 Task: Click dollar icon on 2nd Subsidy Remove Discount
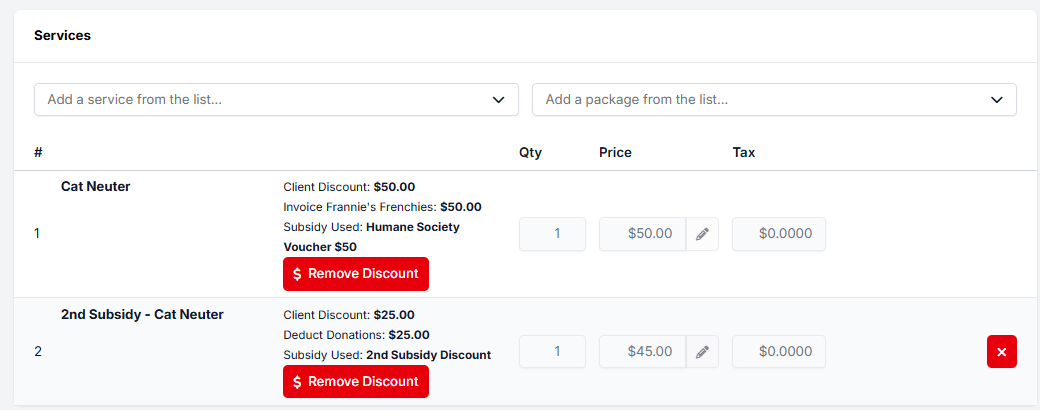coord(297,382)
